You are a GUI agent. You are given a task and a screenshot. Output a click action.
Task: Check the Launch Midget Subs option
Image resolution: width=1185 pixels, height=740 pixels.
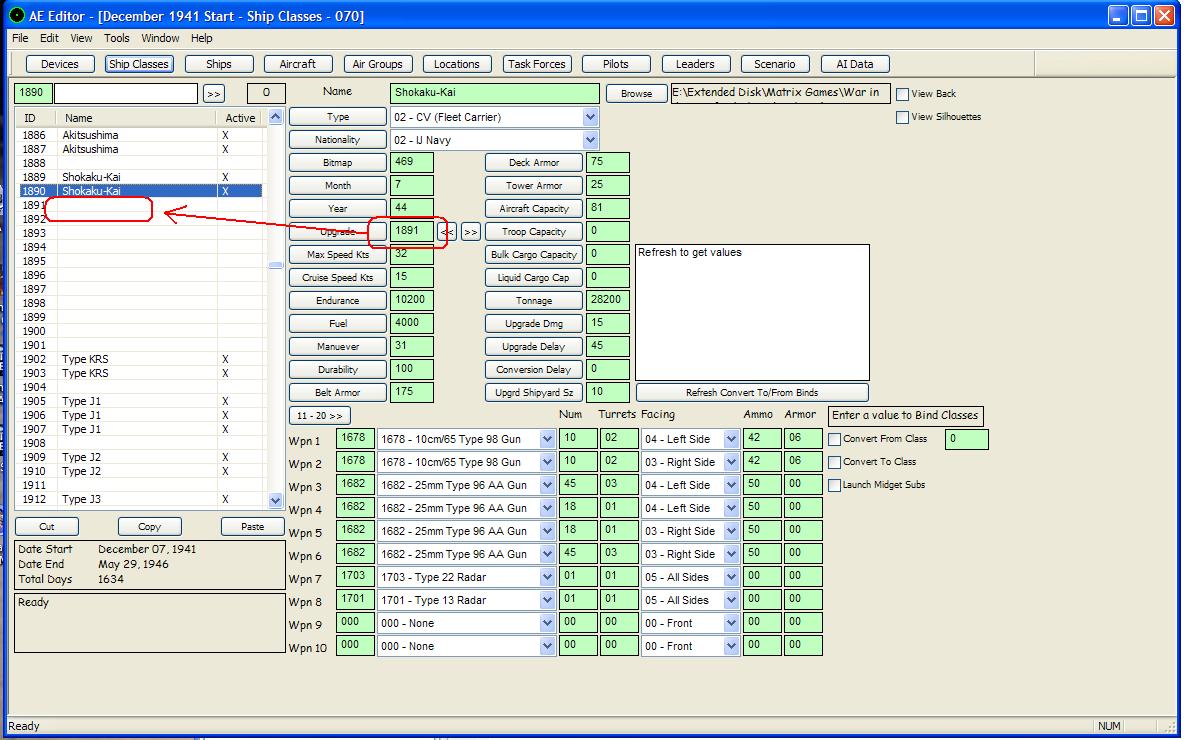point(835,485)
